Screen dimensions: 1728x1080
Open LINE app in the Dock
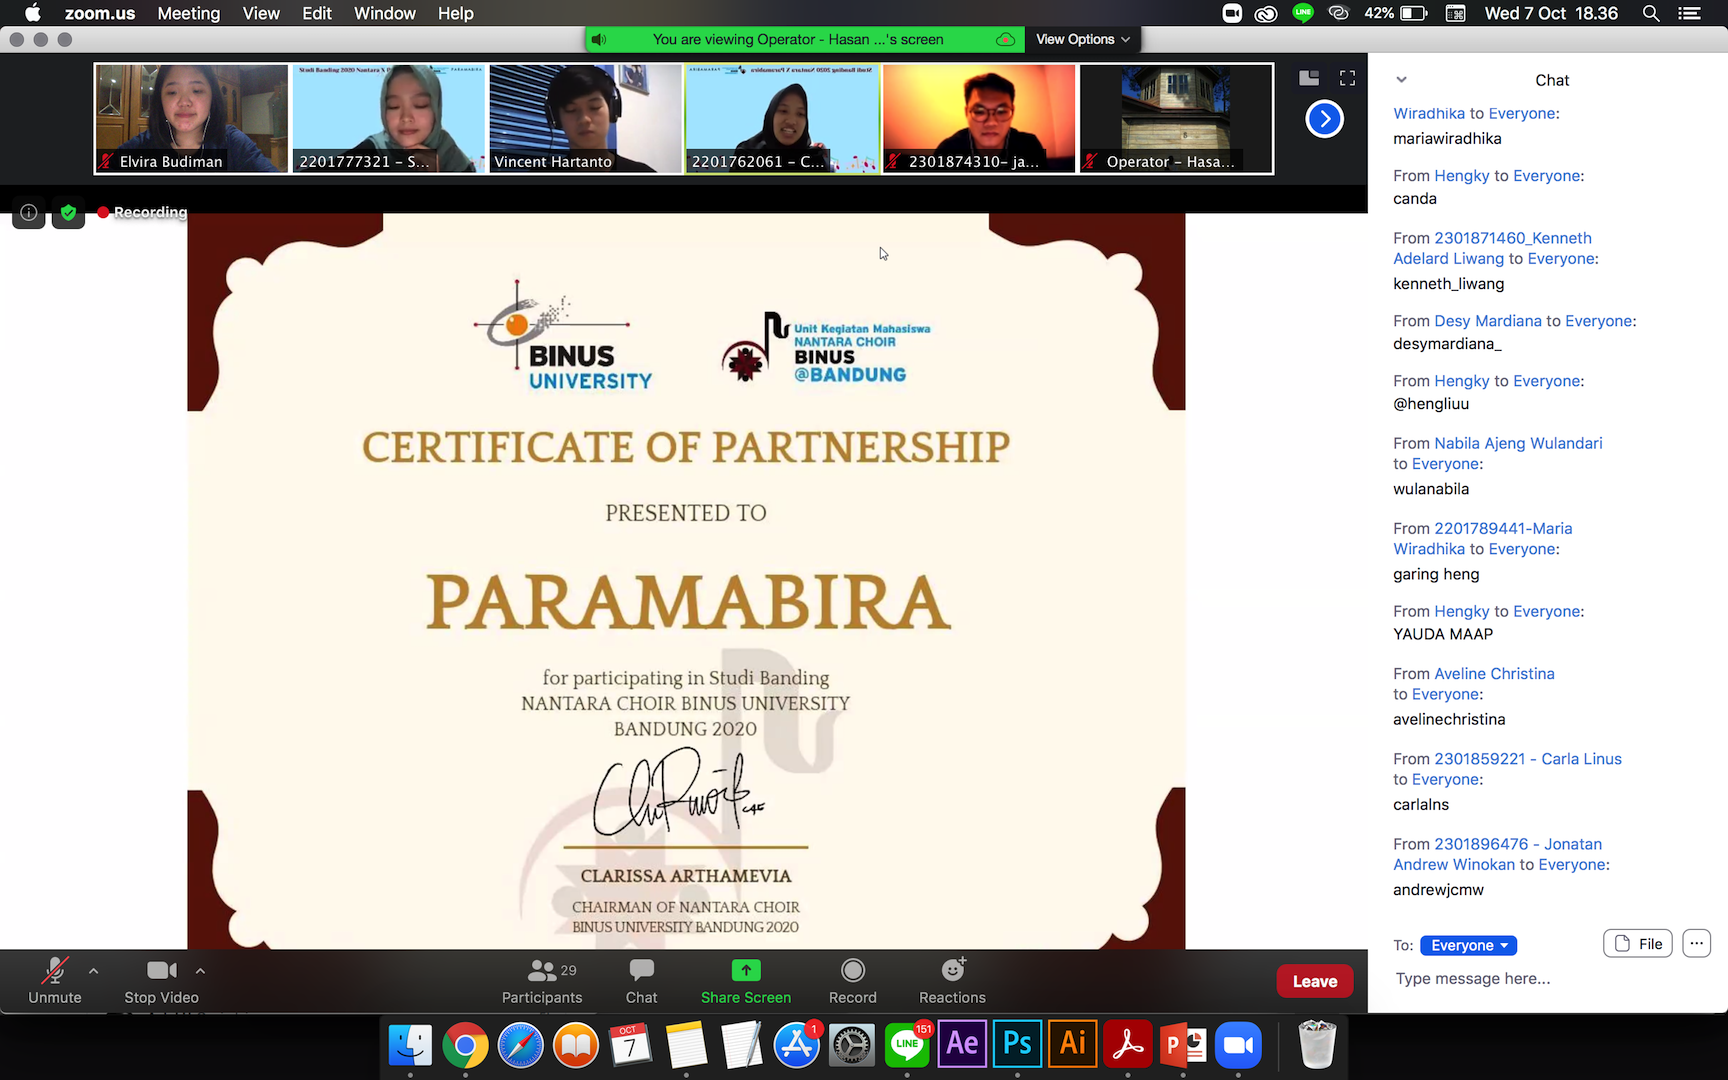(907, 1045)
